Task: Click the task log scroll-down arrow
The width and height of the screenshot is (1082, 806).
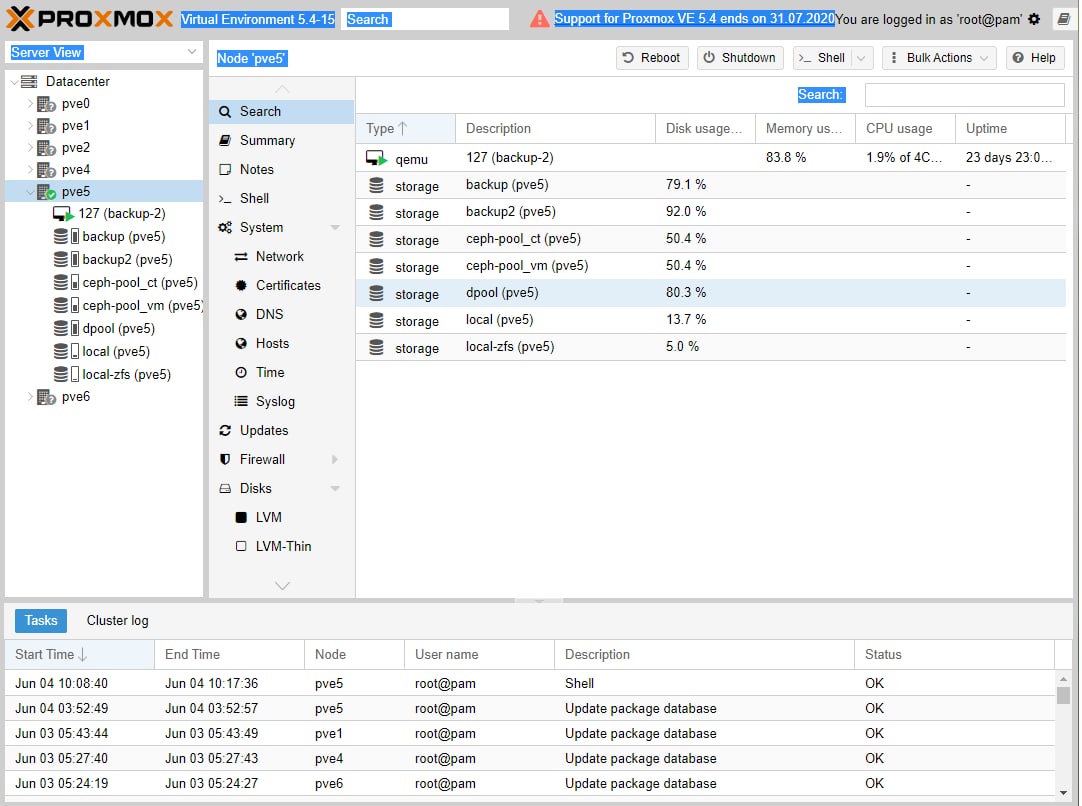Action: pyautogui.click(x=1063, y=794)
